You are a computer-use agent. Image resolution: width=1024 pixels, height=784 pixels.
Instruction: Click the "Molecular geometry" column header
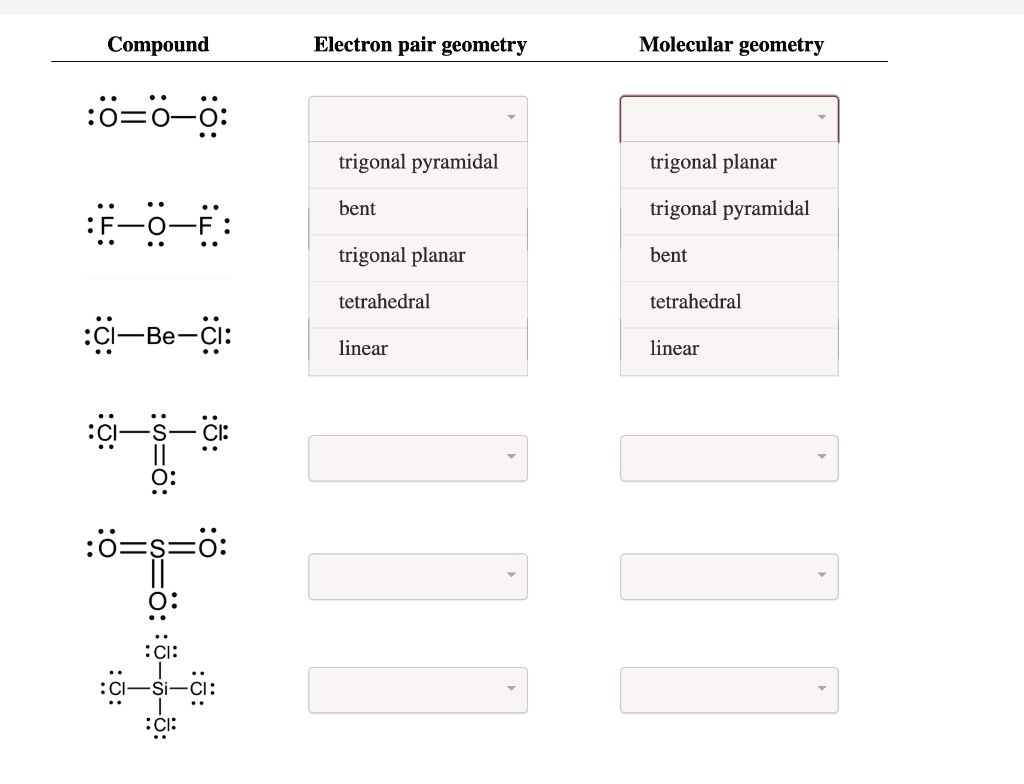(732, 44)
